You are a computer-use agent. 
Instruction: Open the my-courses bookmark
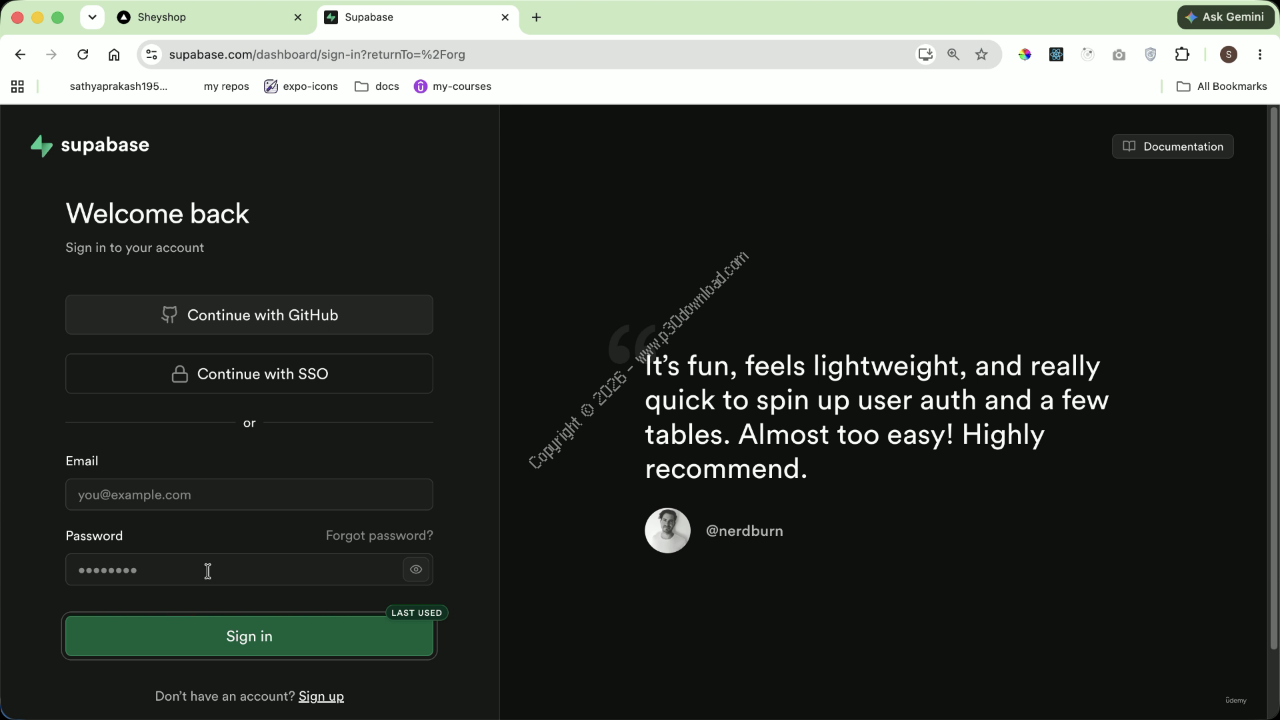coord(452,86)
